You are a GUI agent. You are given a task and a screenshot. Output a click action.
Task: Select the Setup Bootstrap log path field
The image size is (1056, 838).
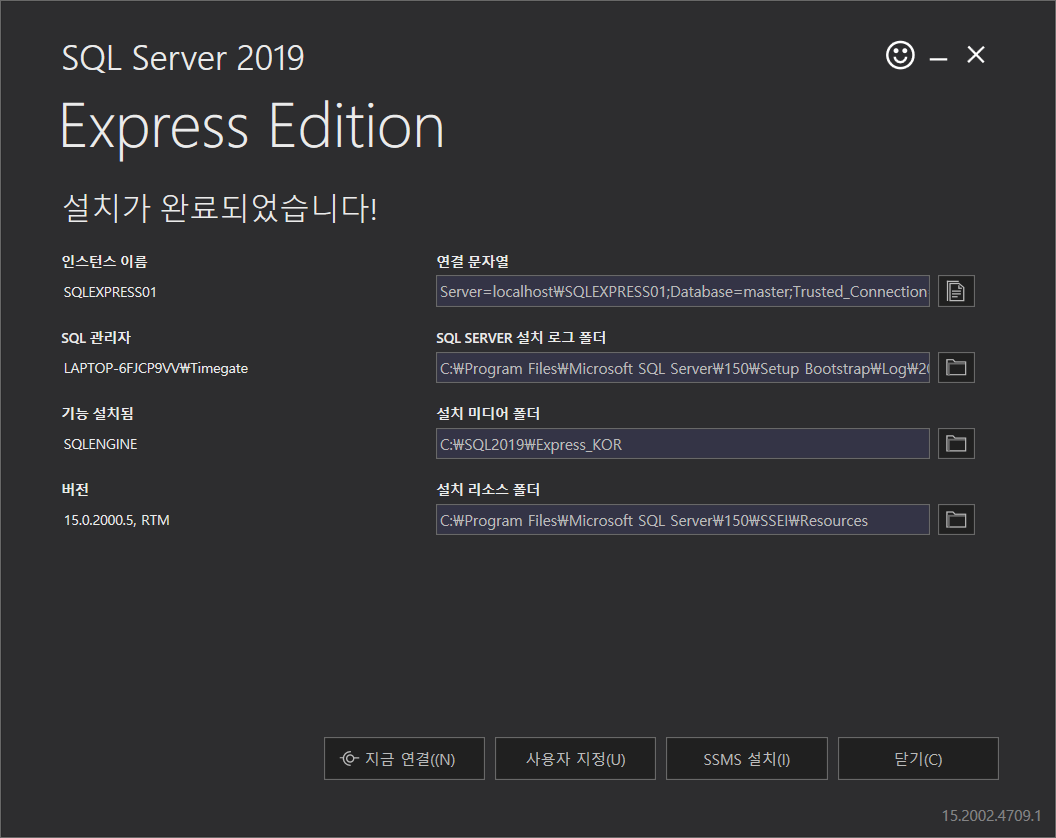point(683,367)
